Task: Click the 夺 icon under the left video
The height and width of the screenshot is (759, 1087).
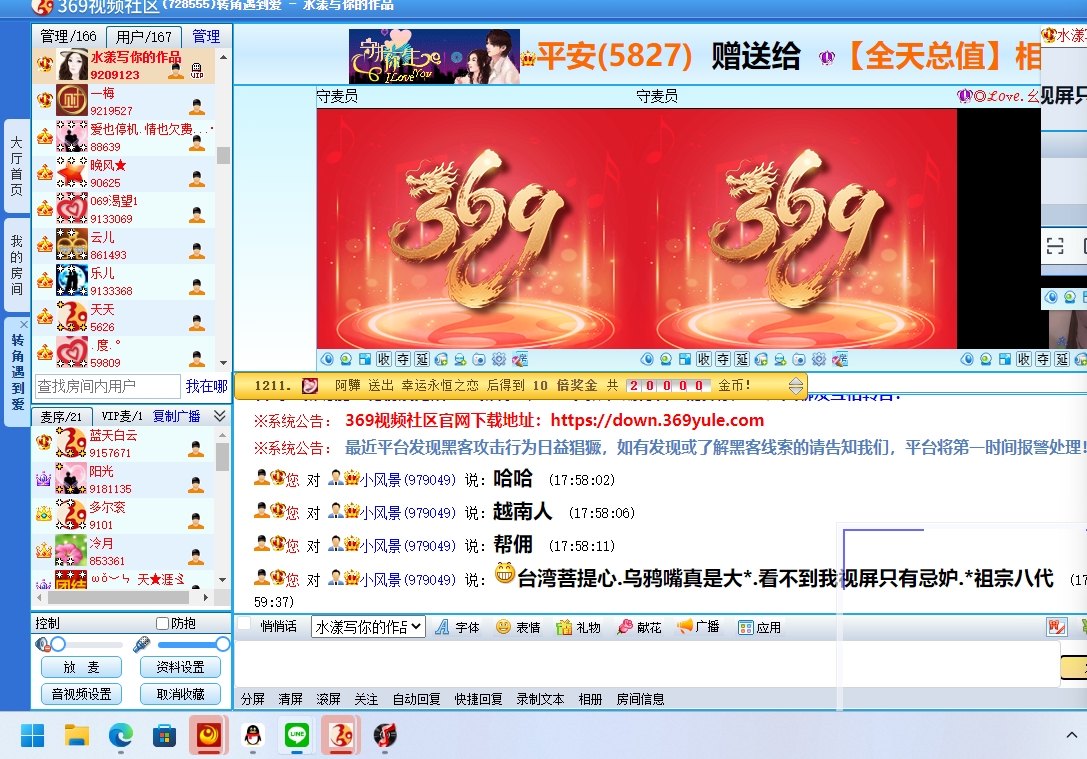Action: click(403, 359)
